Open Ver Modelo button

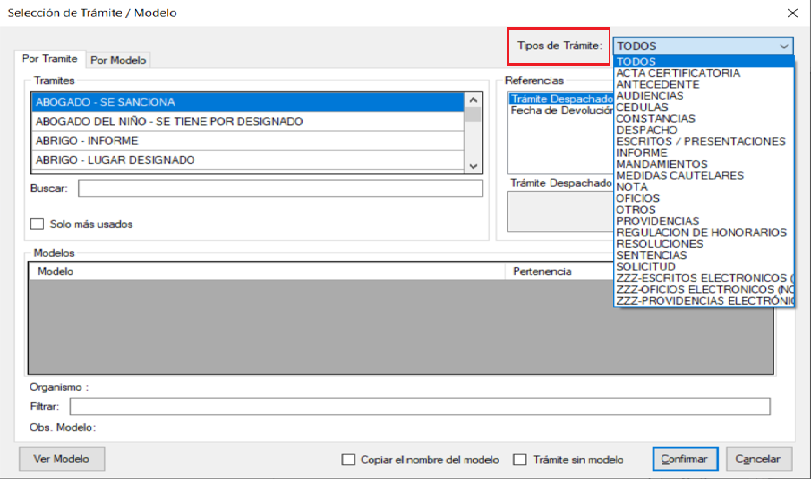[x=62, y=459]
